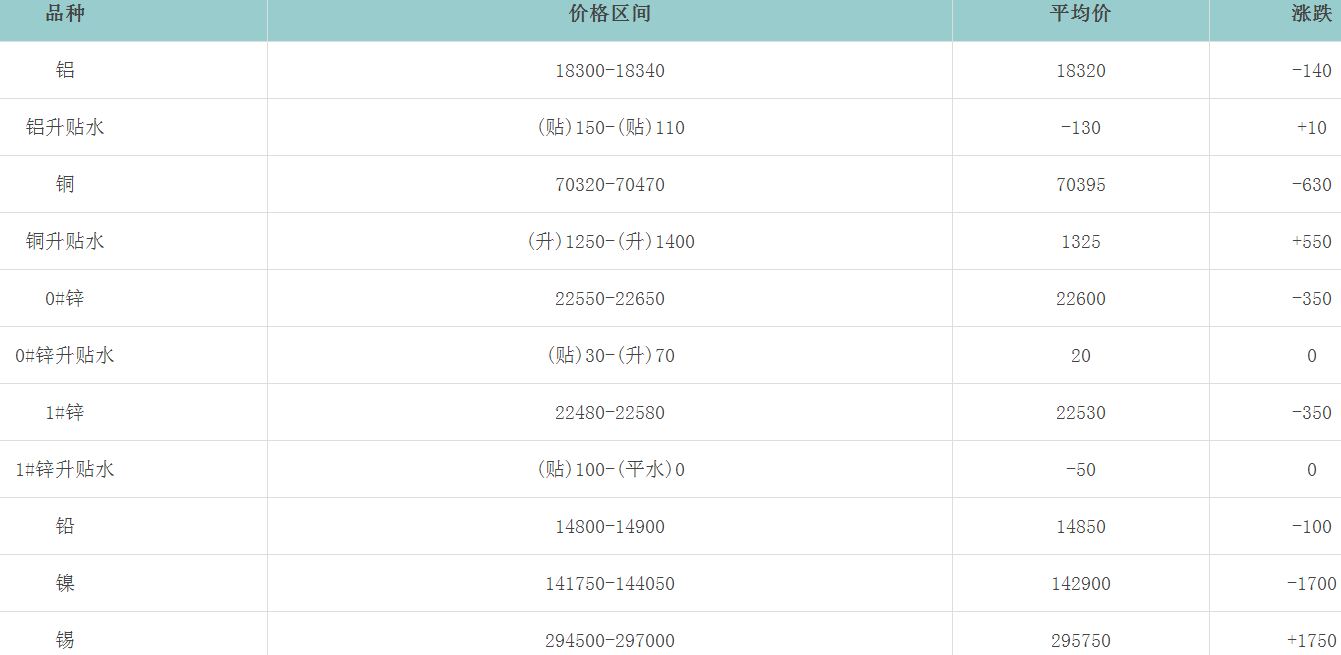
Task: Click the 平均价 column header
Action: click(x=1080, y=14)
